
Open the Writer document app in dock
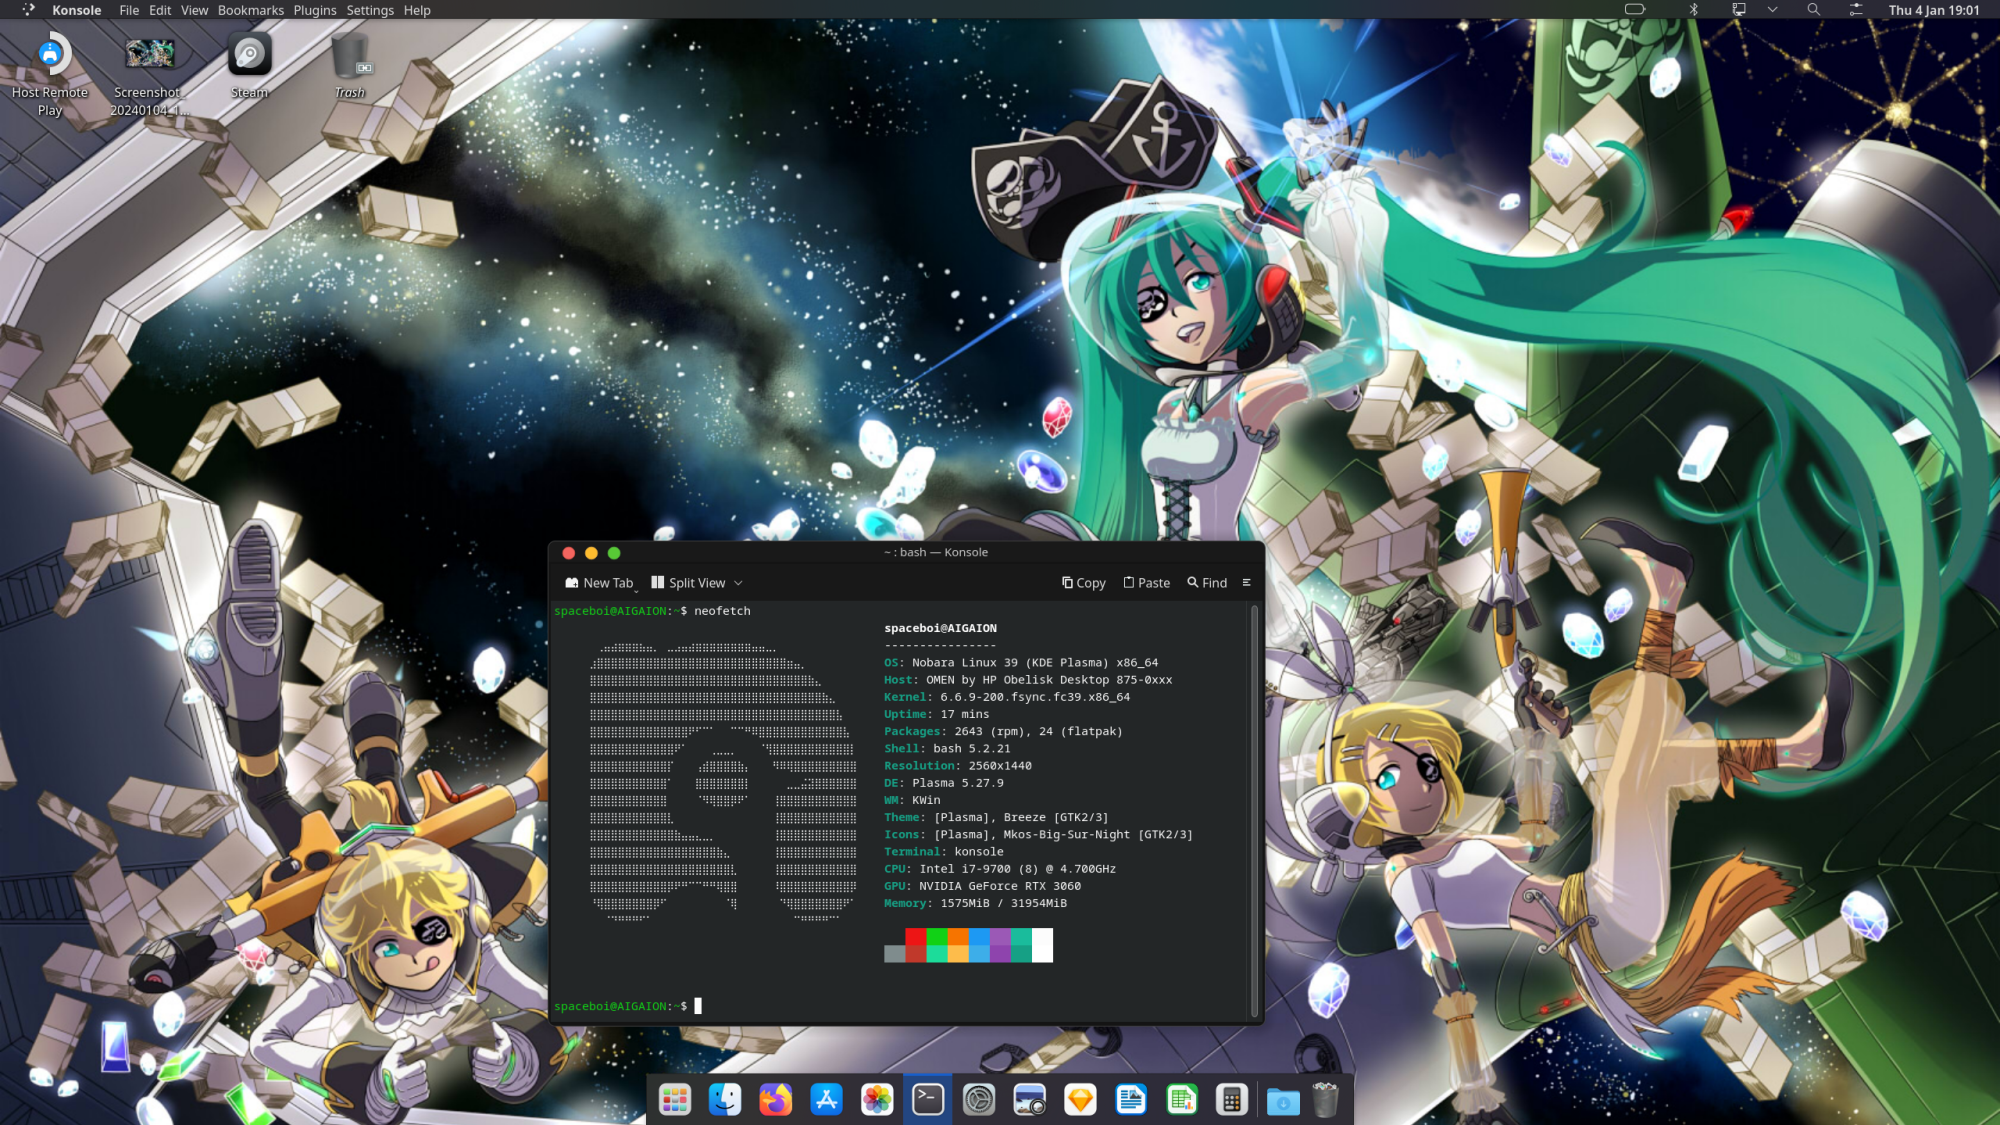click(1131, 1100)
